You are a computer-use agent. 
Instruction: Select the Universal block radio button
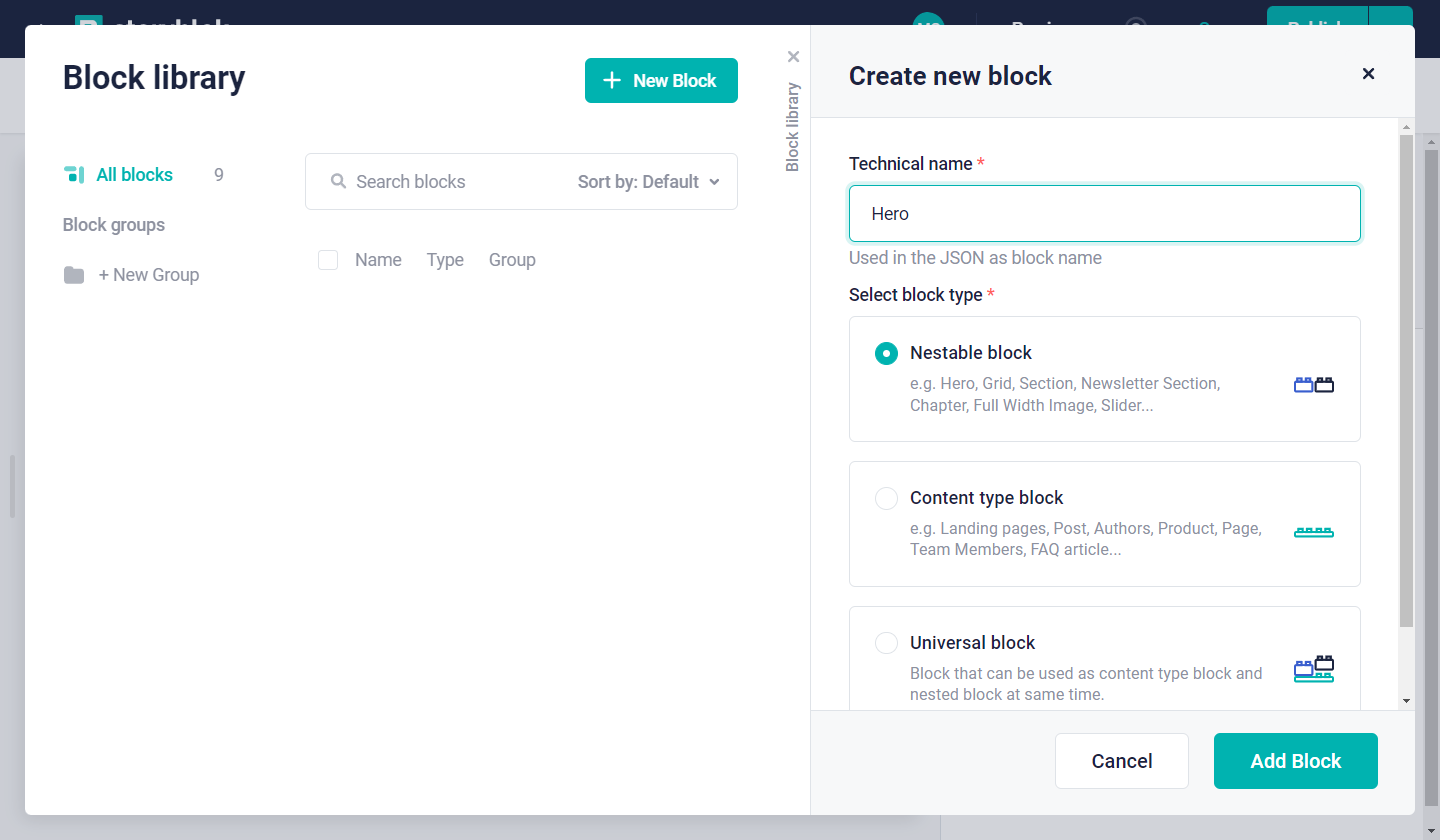point(886,643)
